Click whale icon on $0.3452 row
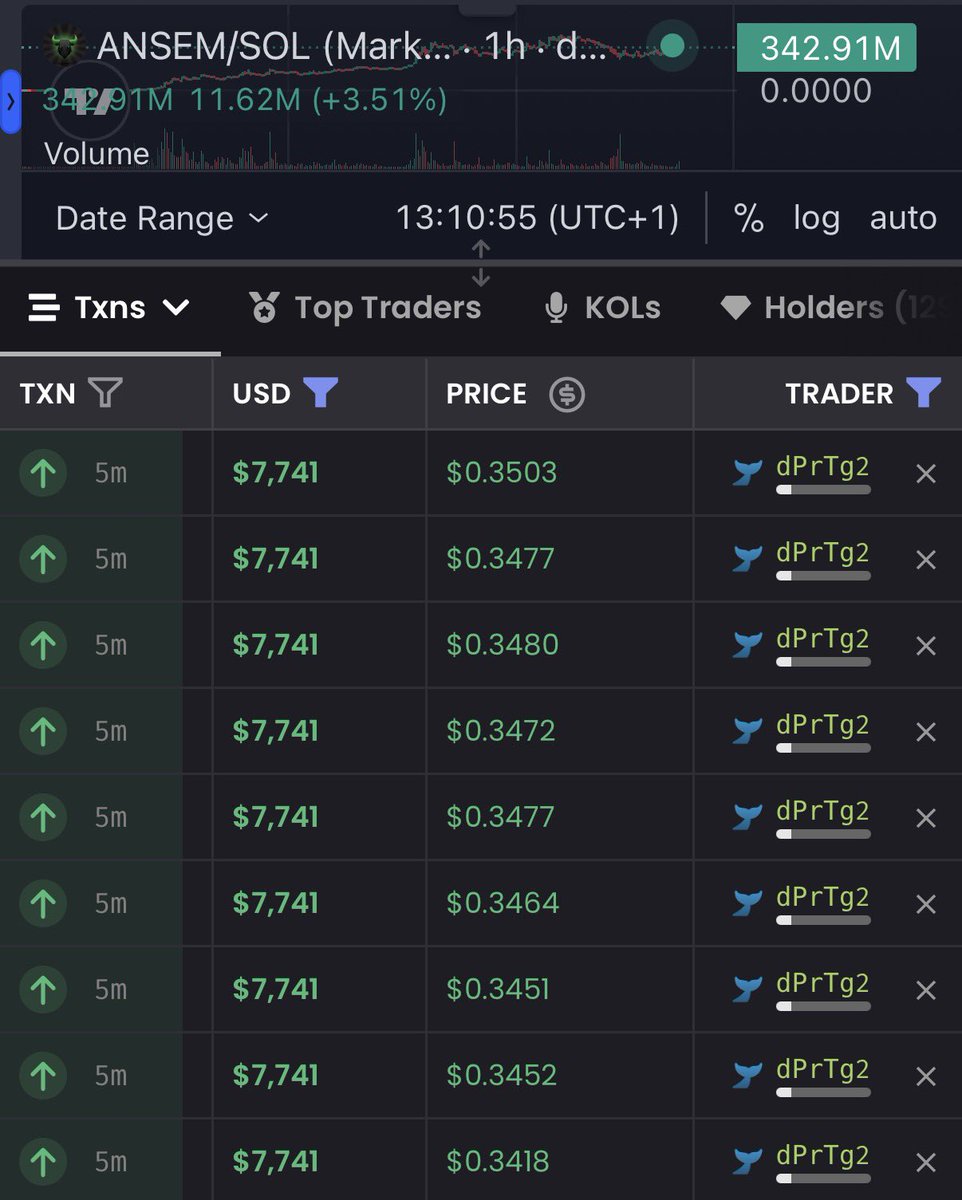The image size is (962, 1200). [x=747, y=1074]
